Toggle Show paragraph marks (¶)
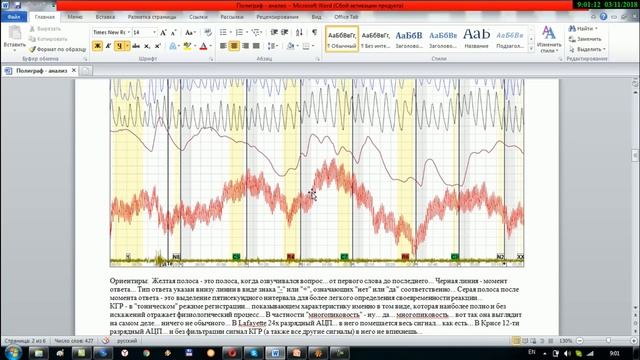Image resolution: width=640 pixels, height=360 pixels. tap(314, 32)
